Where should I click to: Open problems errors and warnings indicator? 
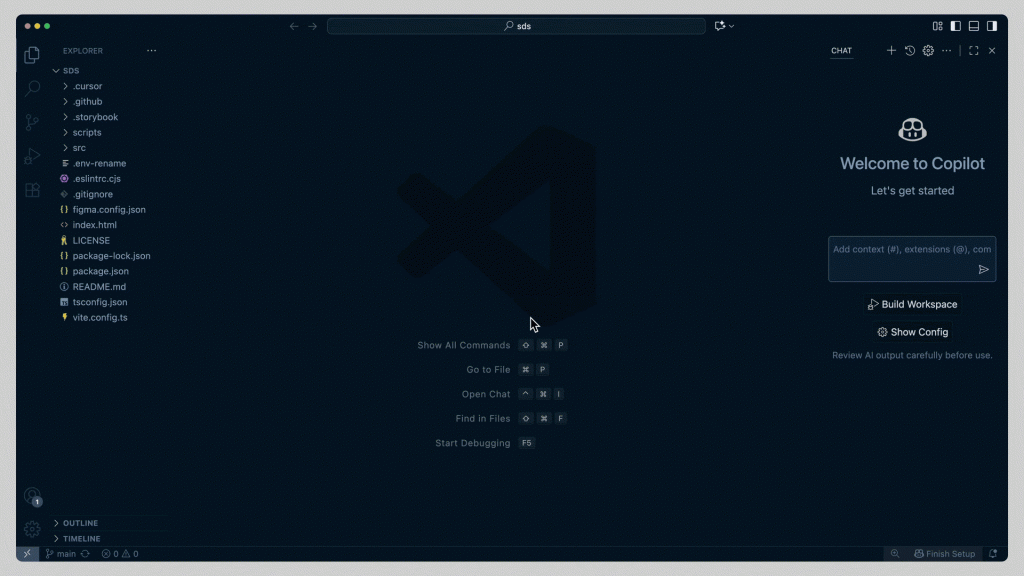pyautogui.click(x=120, y=554)
